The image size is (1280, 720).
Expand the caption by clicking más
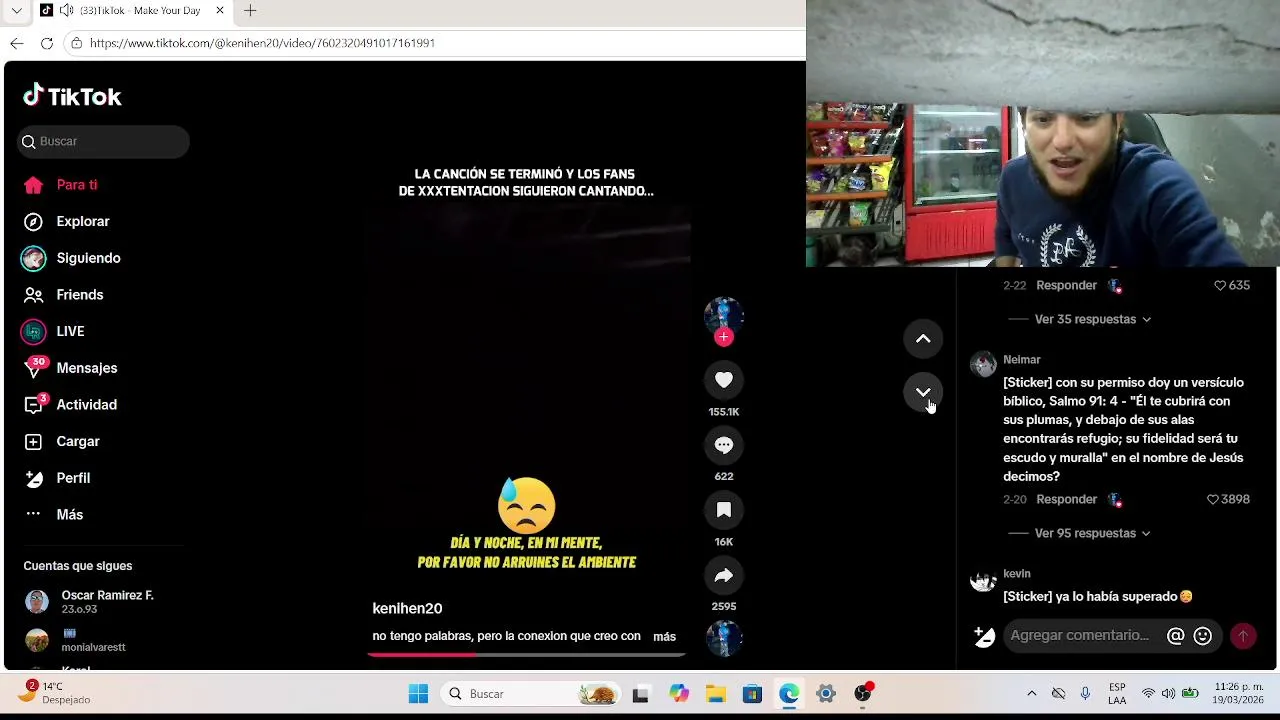(x=664, y=637)
